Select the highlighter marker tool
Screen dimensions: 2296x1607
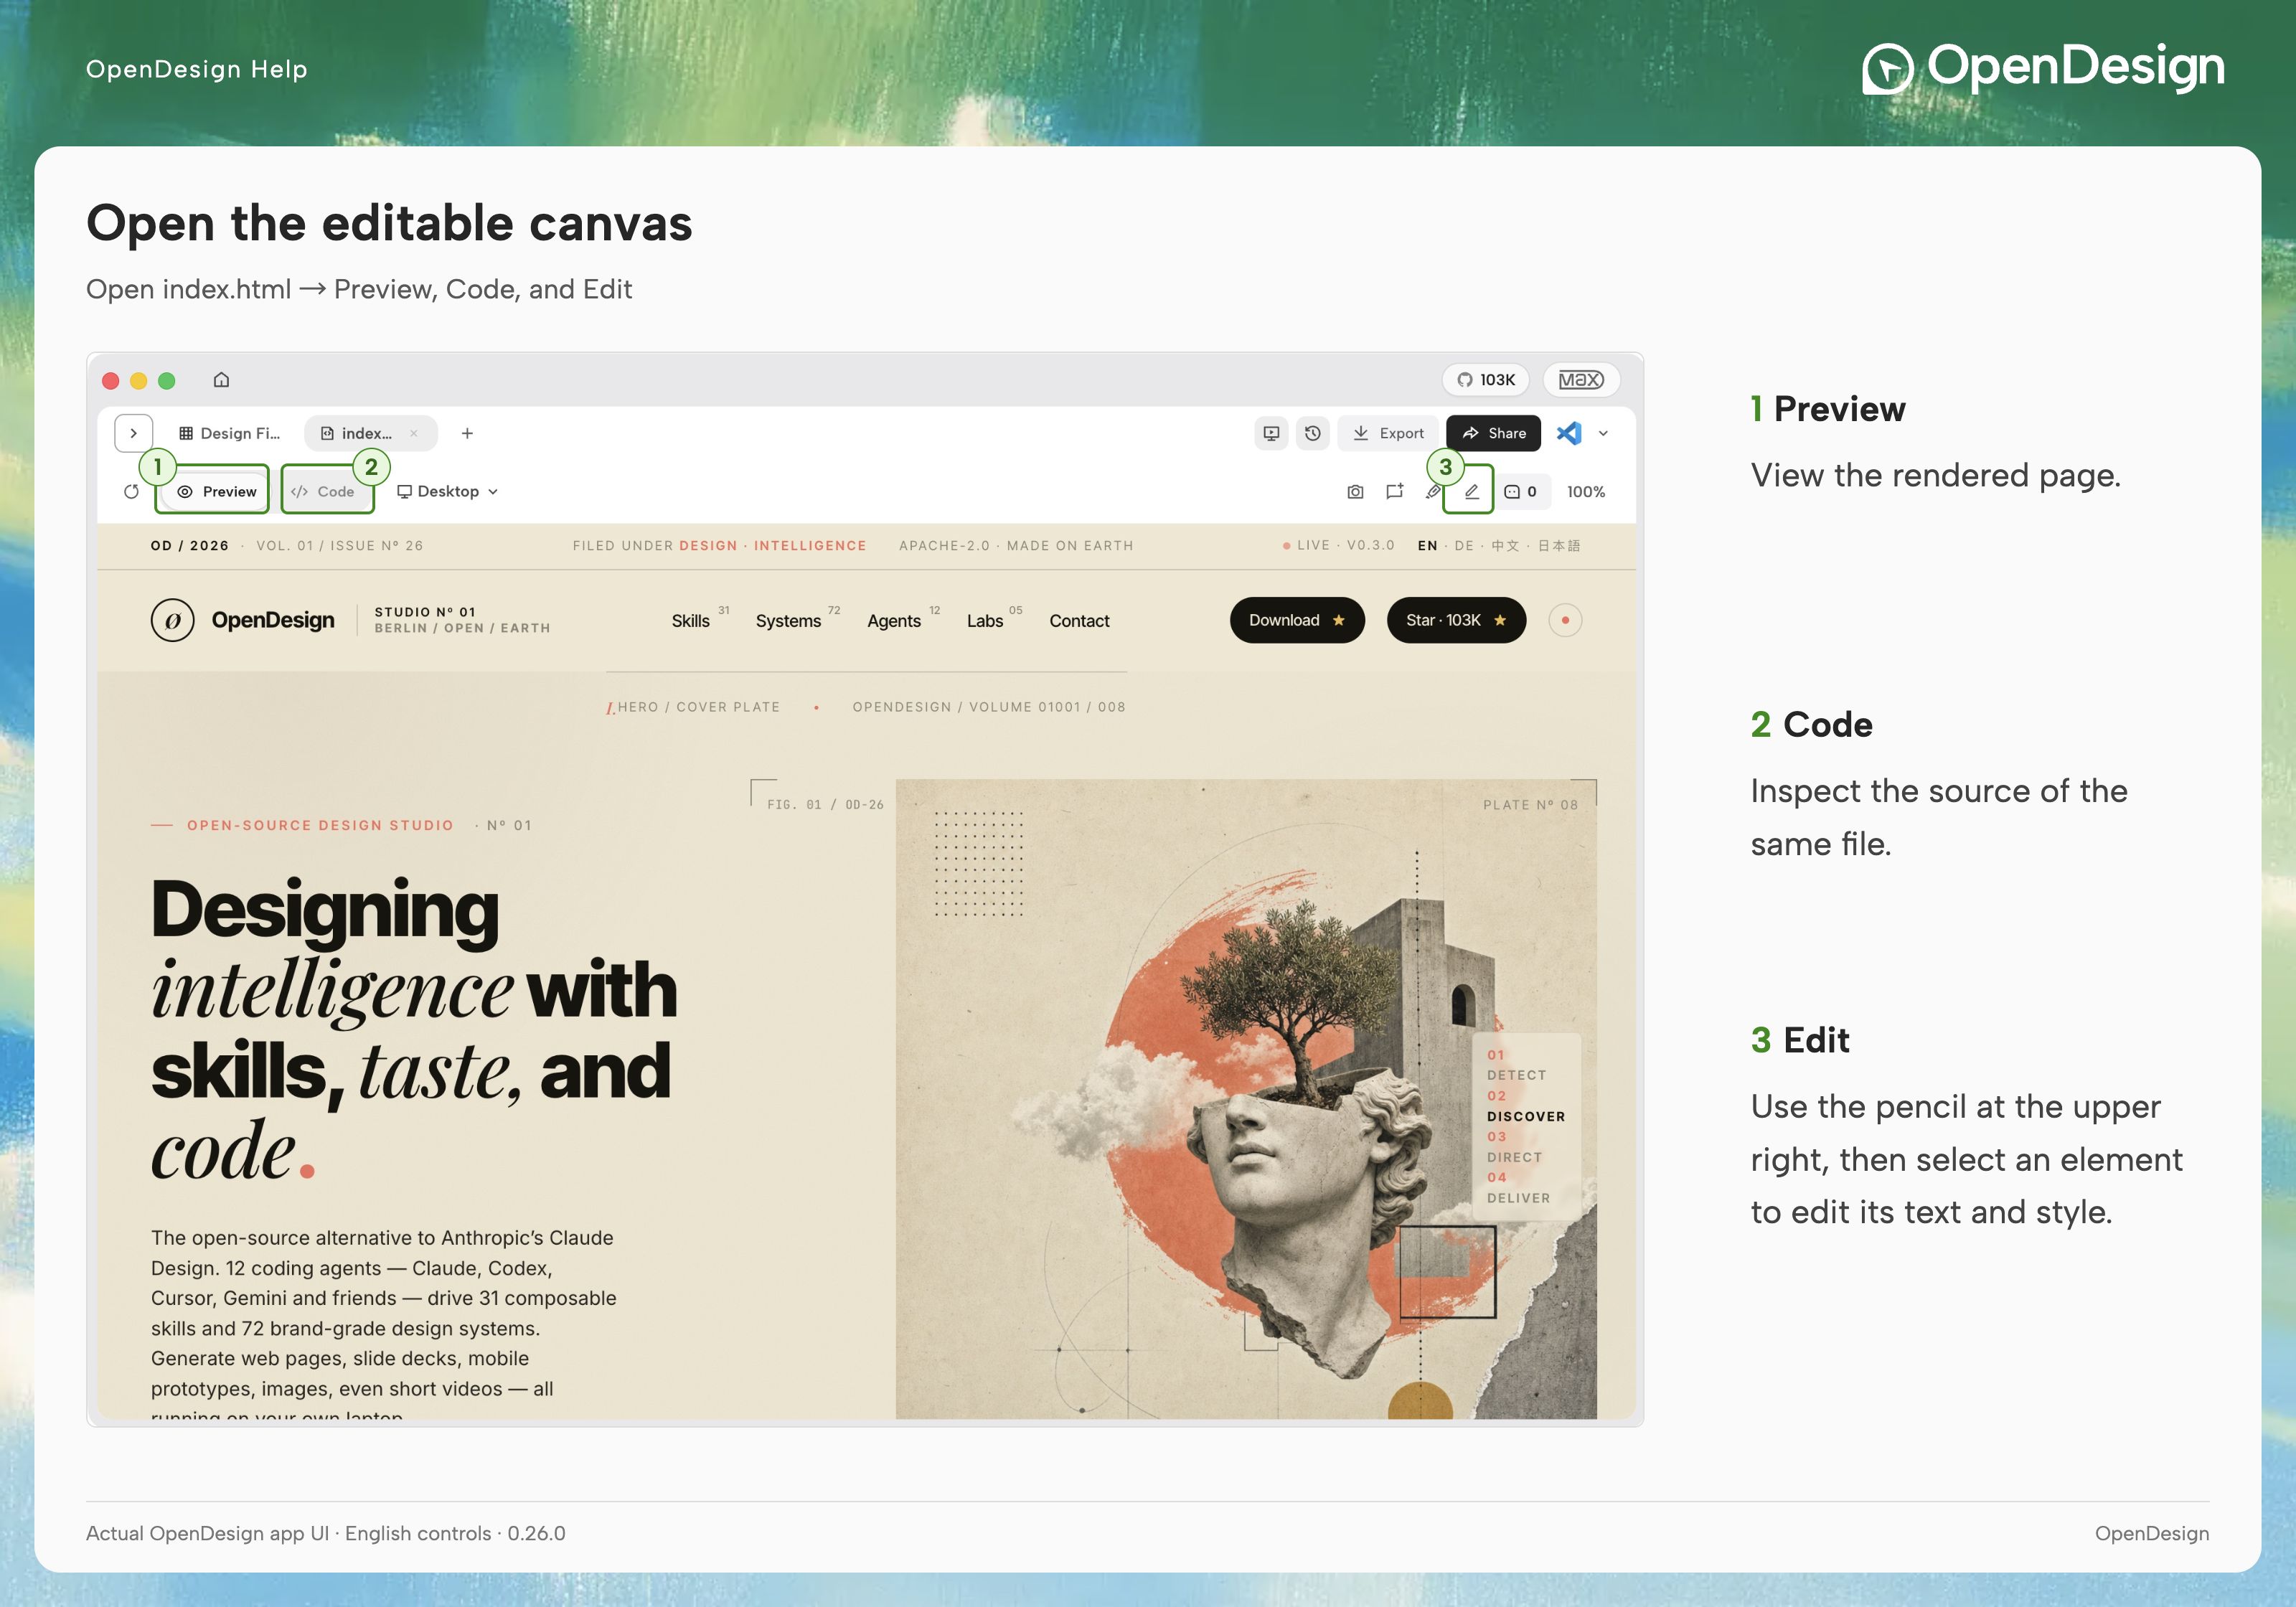point(1433,491)
